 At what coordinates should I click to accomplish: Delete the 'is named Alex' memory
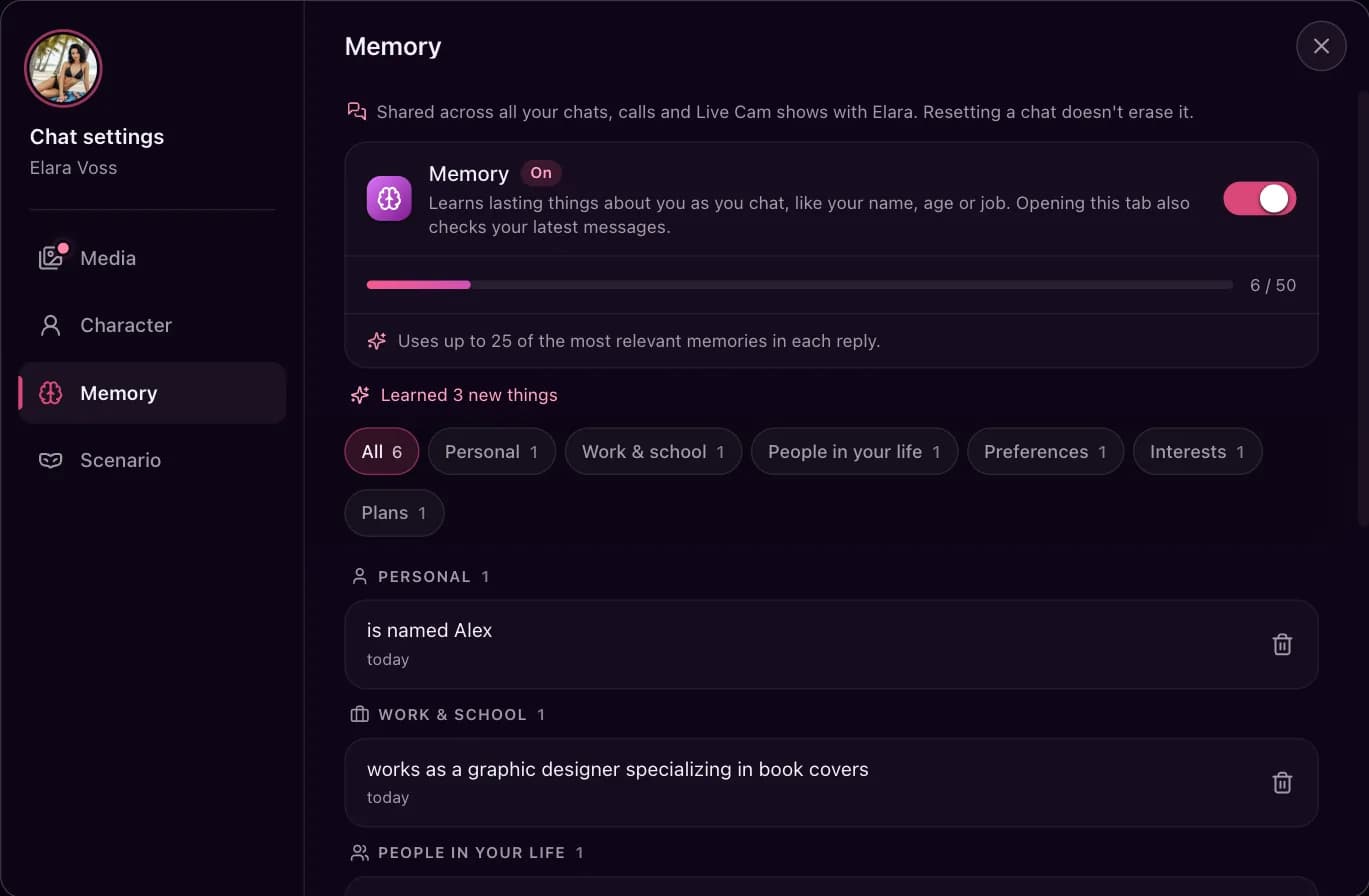tap(1282, 645)
